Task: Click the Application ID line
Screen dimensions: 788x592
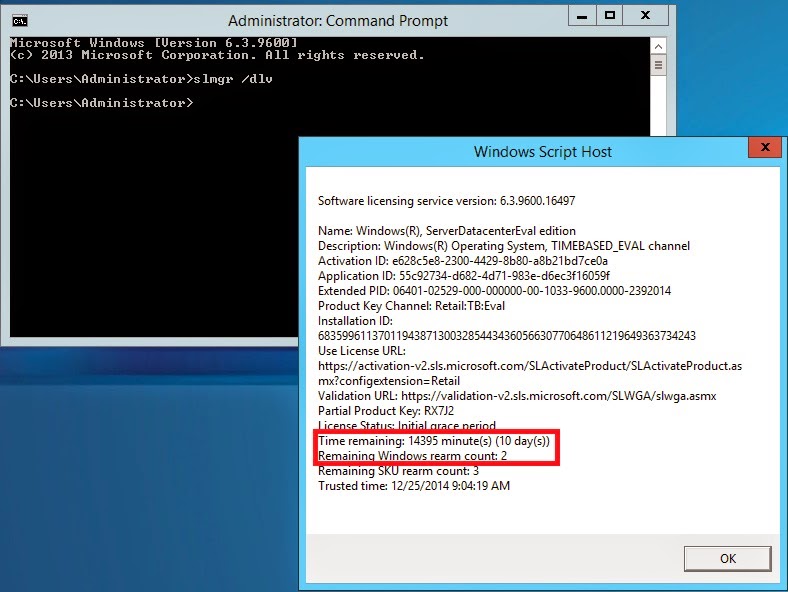Action: pyautogui.click(x=464, y=276)
